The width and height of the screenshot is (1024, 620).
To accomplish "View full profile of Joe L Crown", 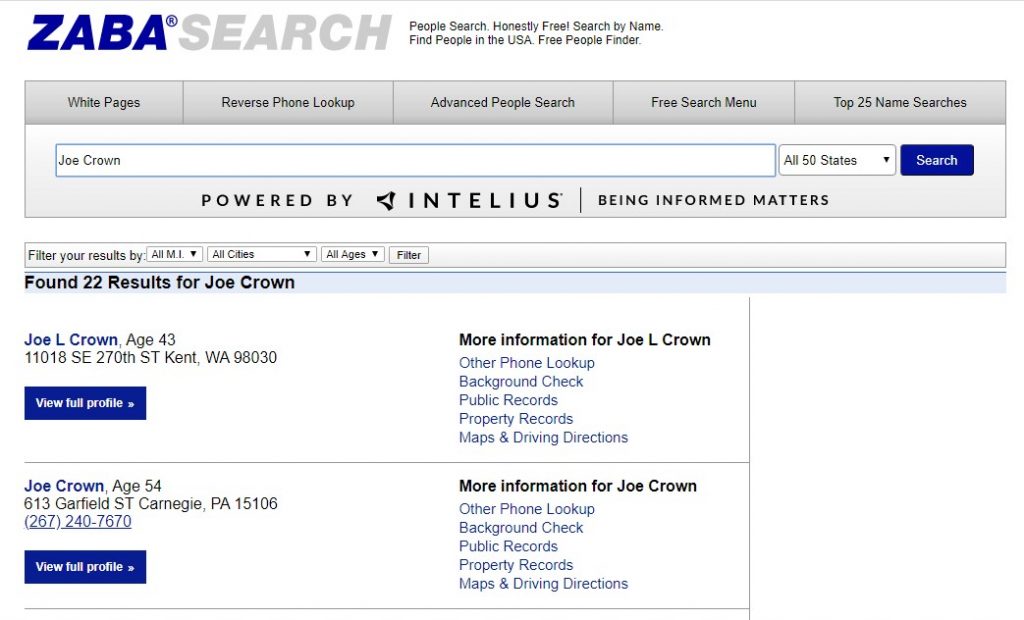I will [x=85, y=402].
